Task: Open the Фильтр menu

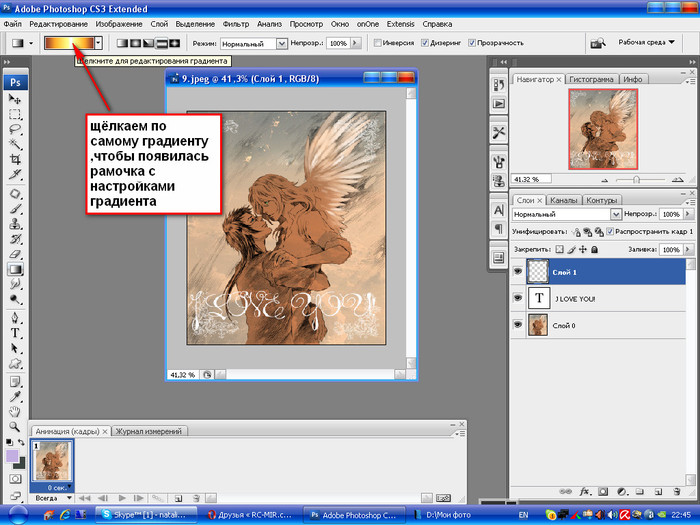Action: pyautogui.click(x=236, y=24)
